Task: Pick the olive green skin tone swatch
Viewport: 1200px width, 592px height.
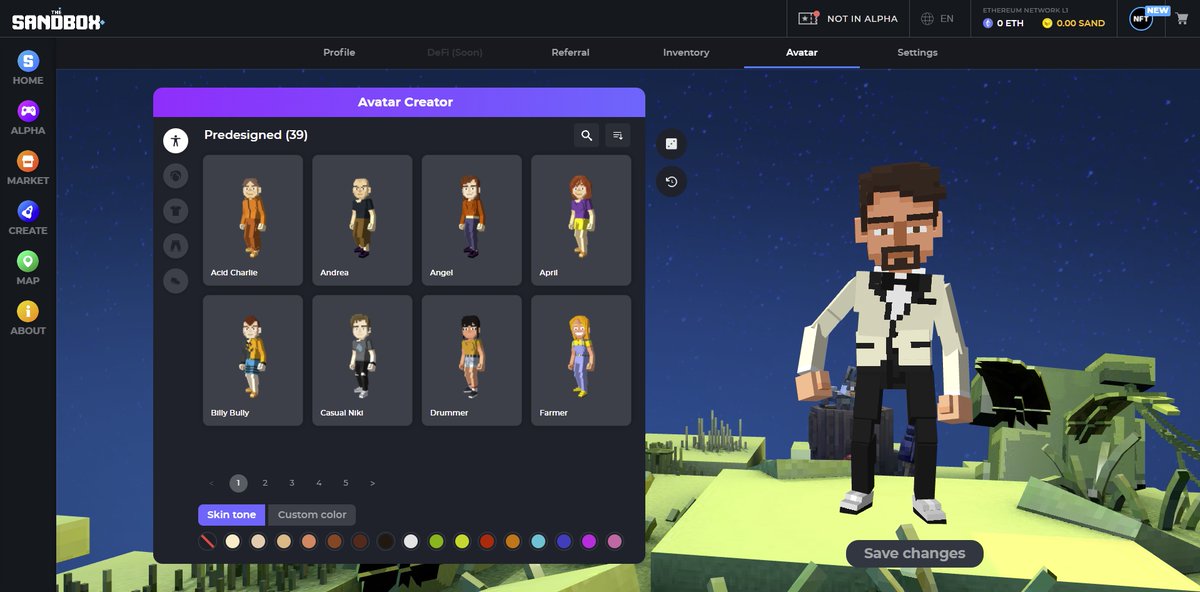Action: click(x=436, y=541)
